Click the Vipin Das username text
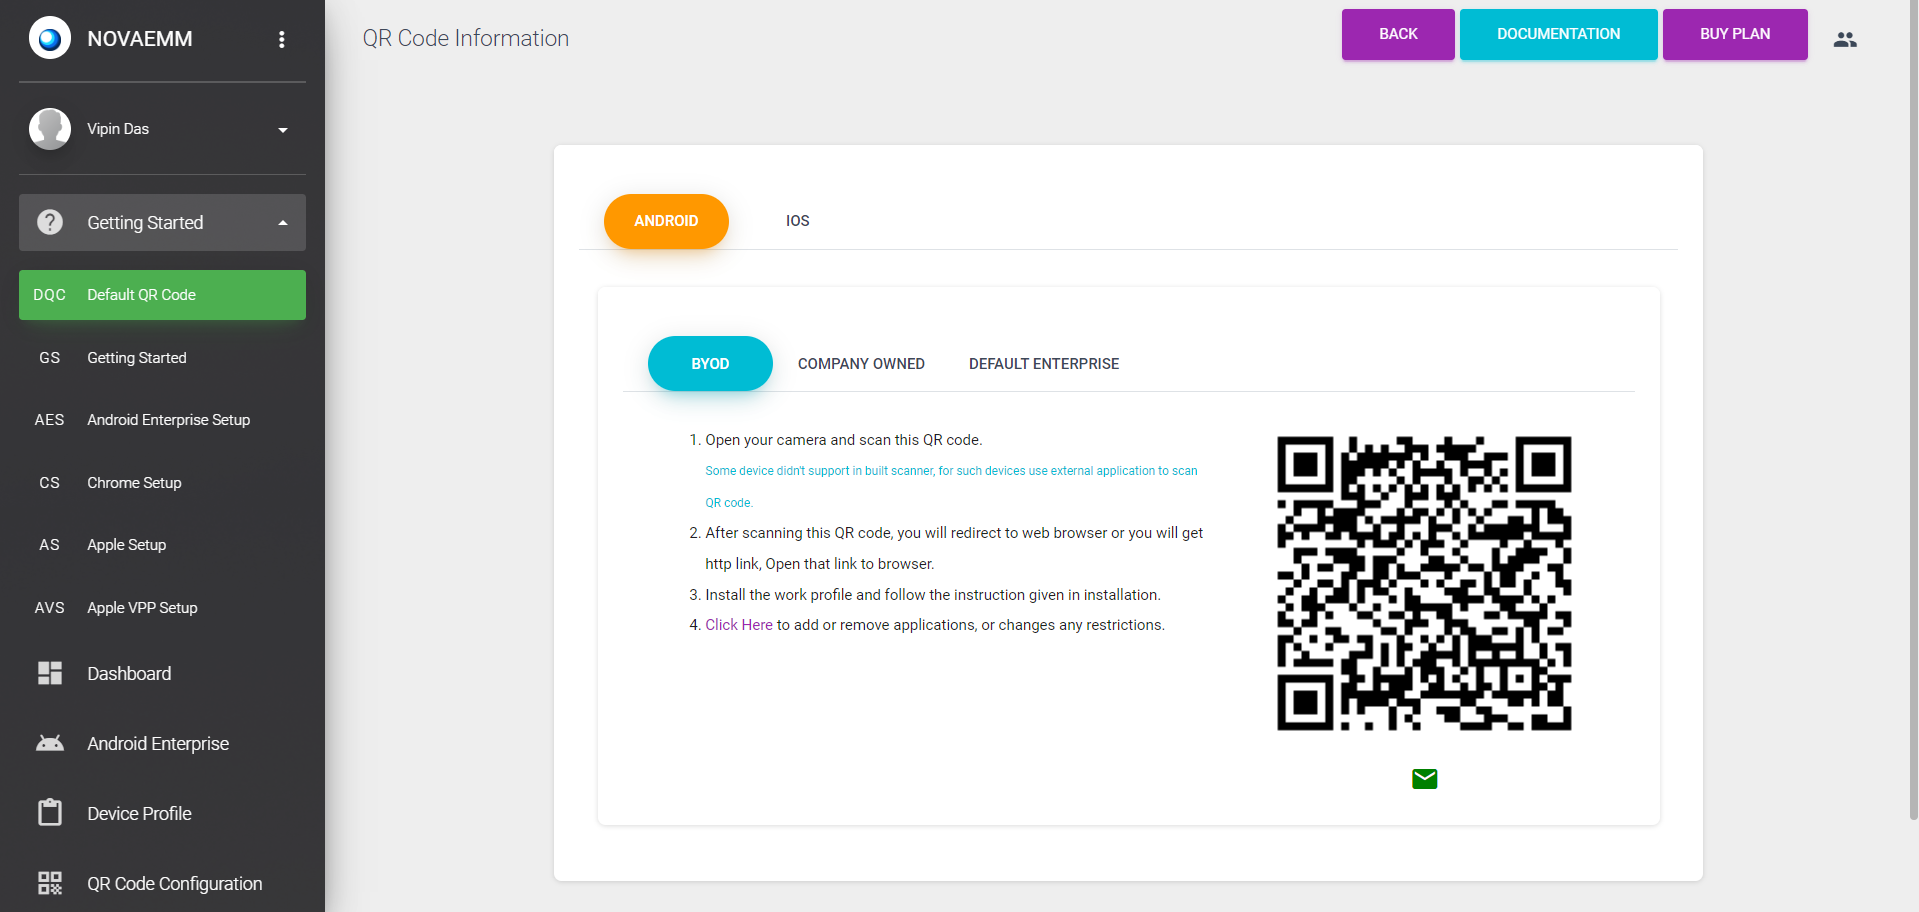 (x=118, y=129)
